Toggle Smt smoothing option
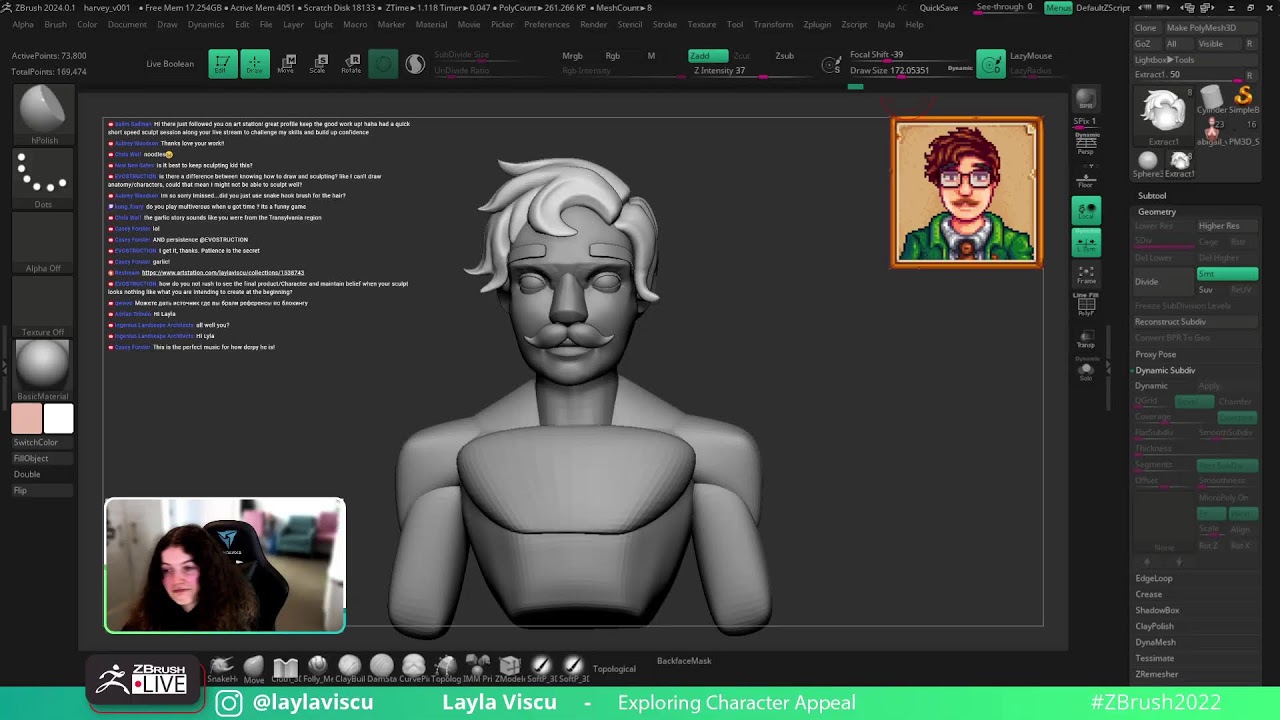 click(x=1227, y=274)
